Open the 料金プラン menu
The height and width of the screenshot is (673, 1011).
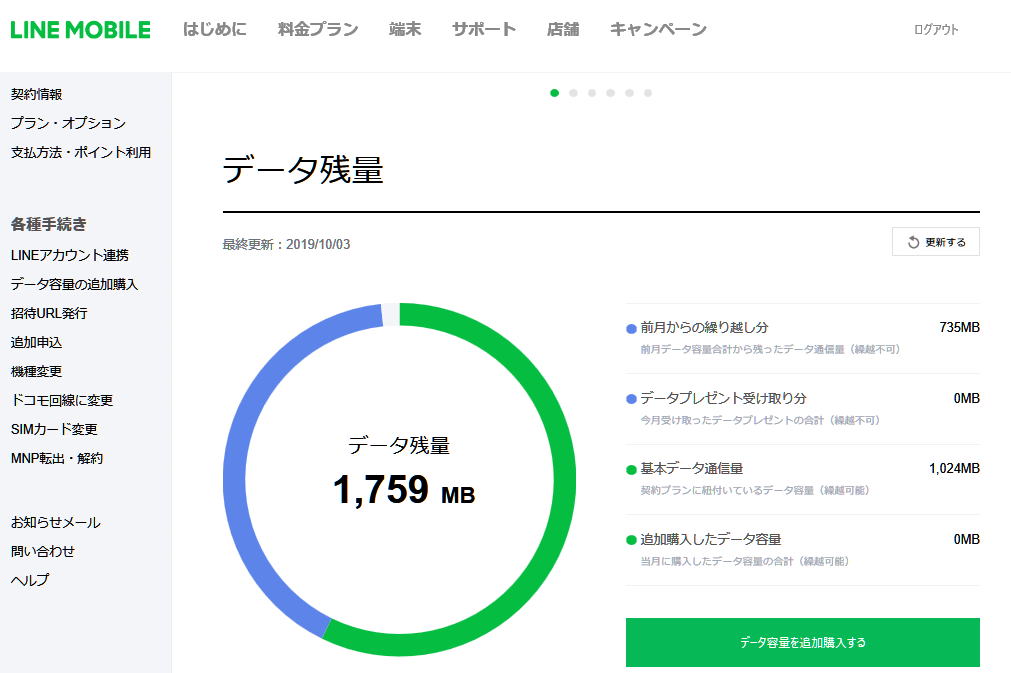pyautogui.click(x=317, y=29)
